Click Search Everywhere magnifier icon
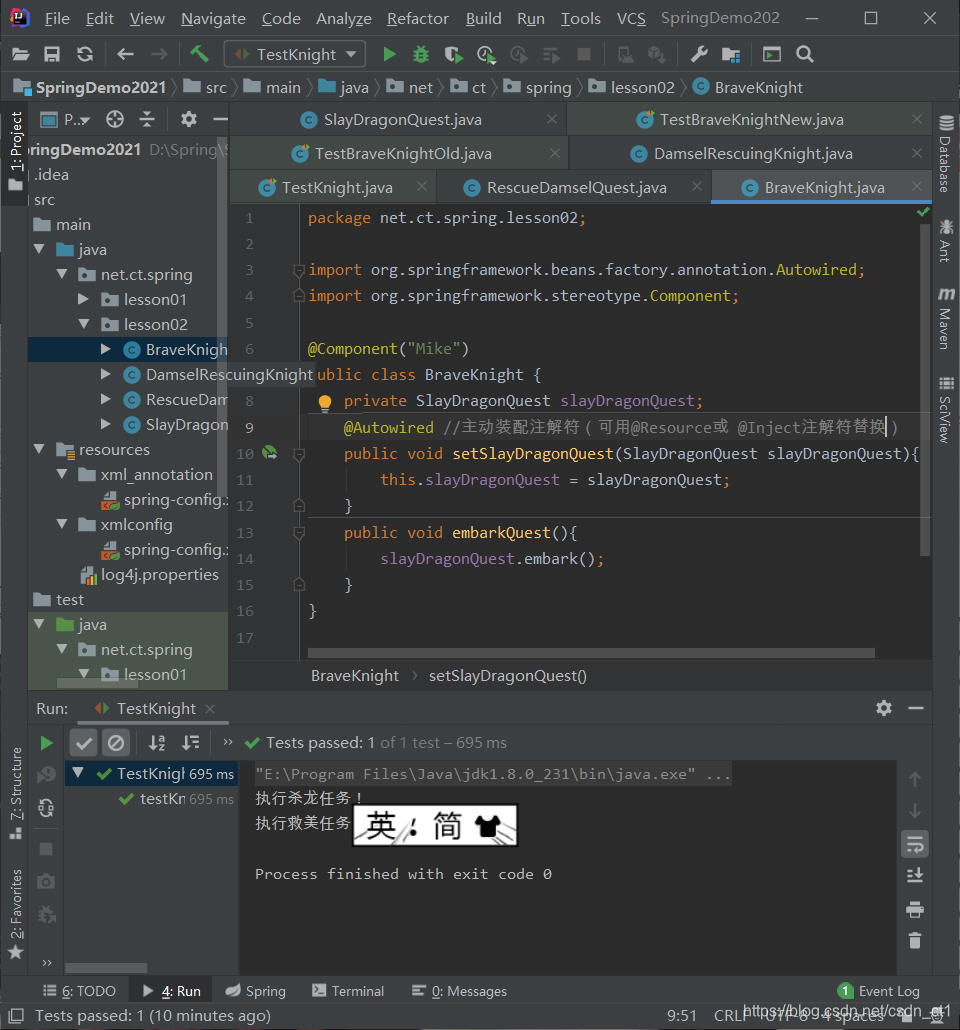Screen dimensions: 960x1030 [x=805, y=55]
